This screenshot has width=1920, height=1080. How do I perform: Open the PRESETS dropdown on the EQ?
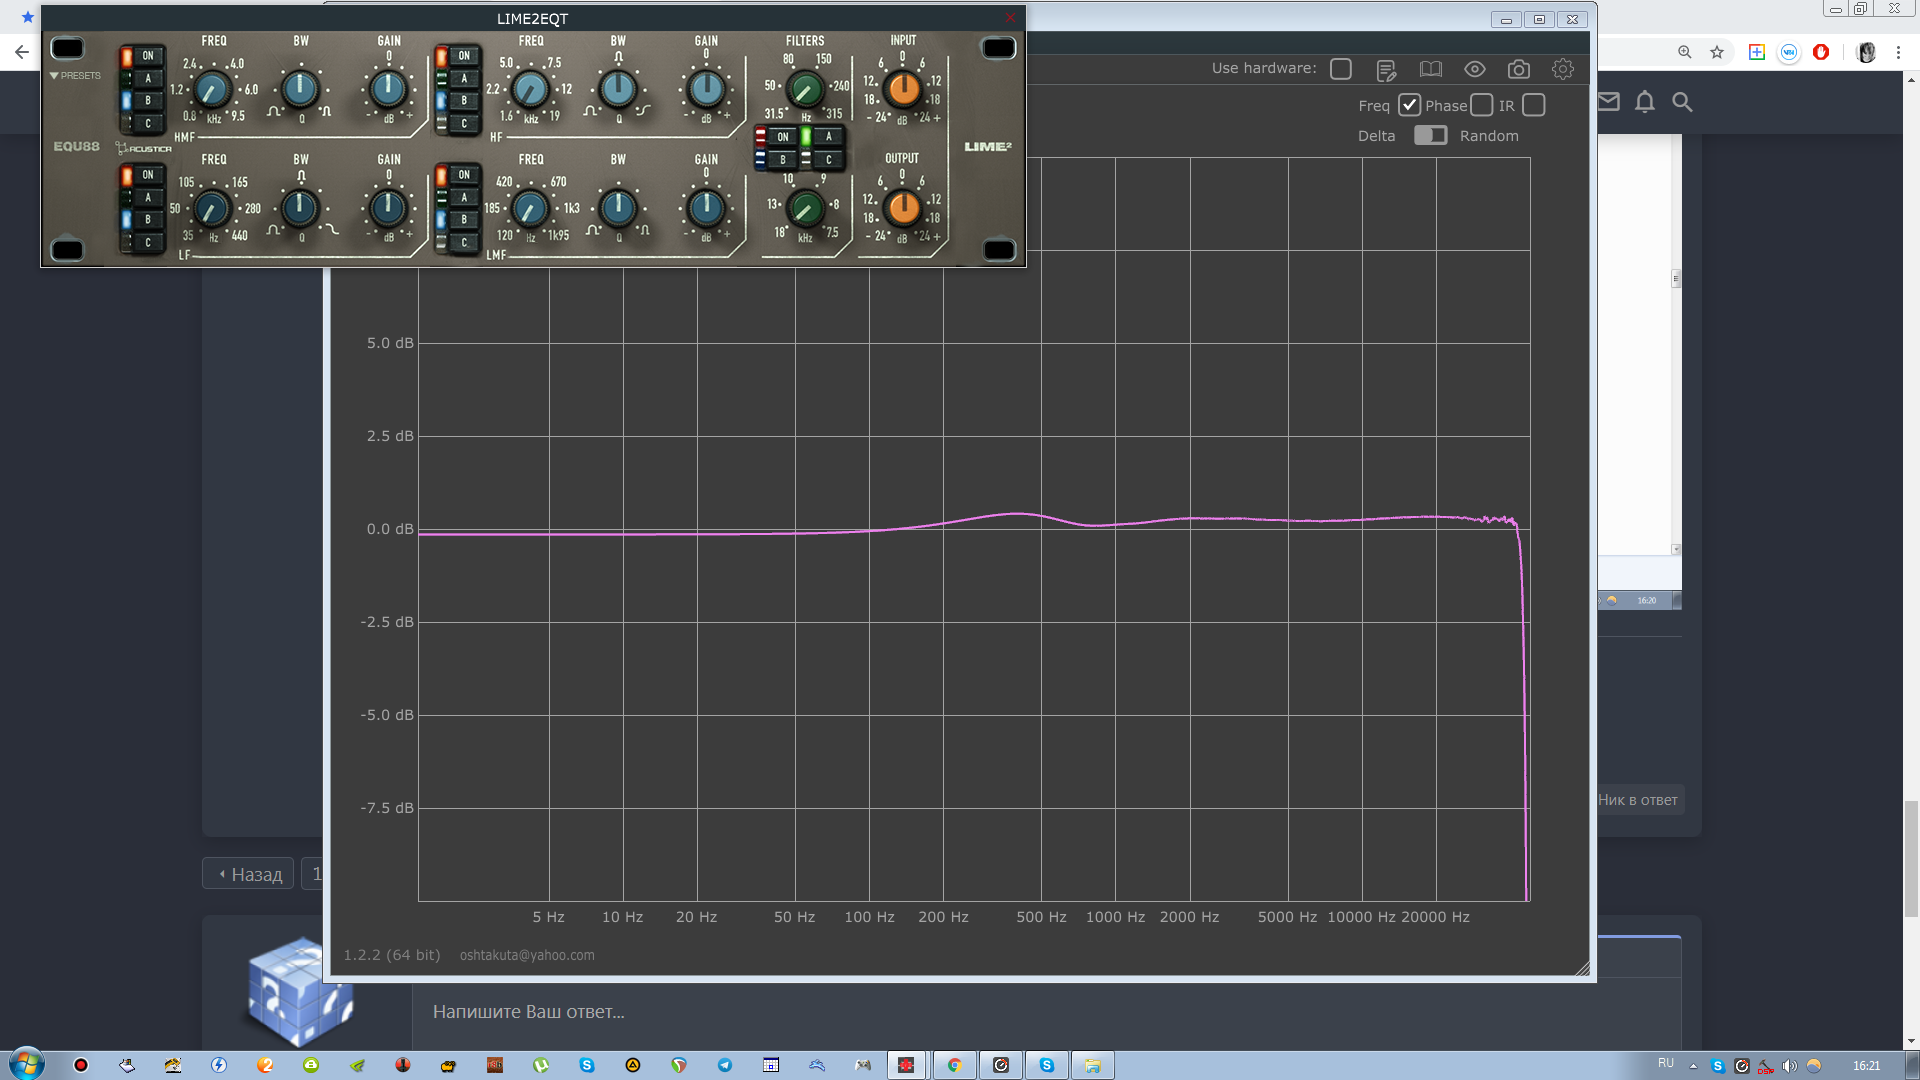[75, 76]
